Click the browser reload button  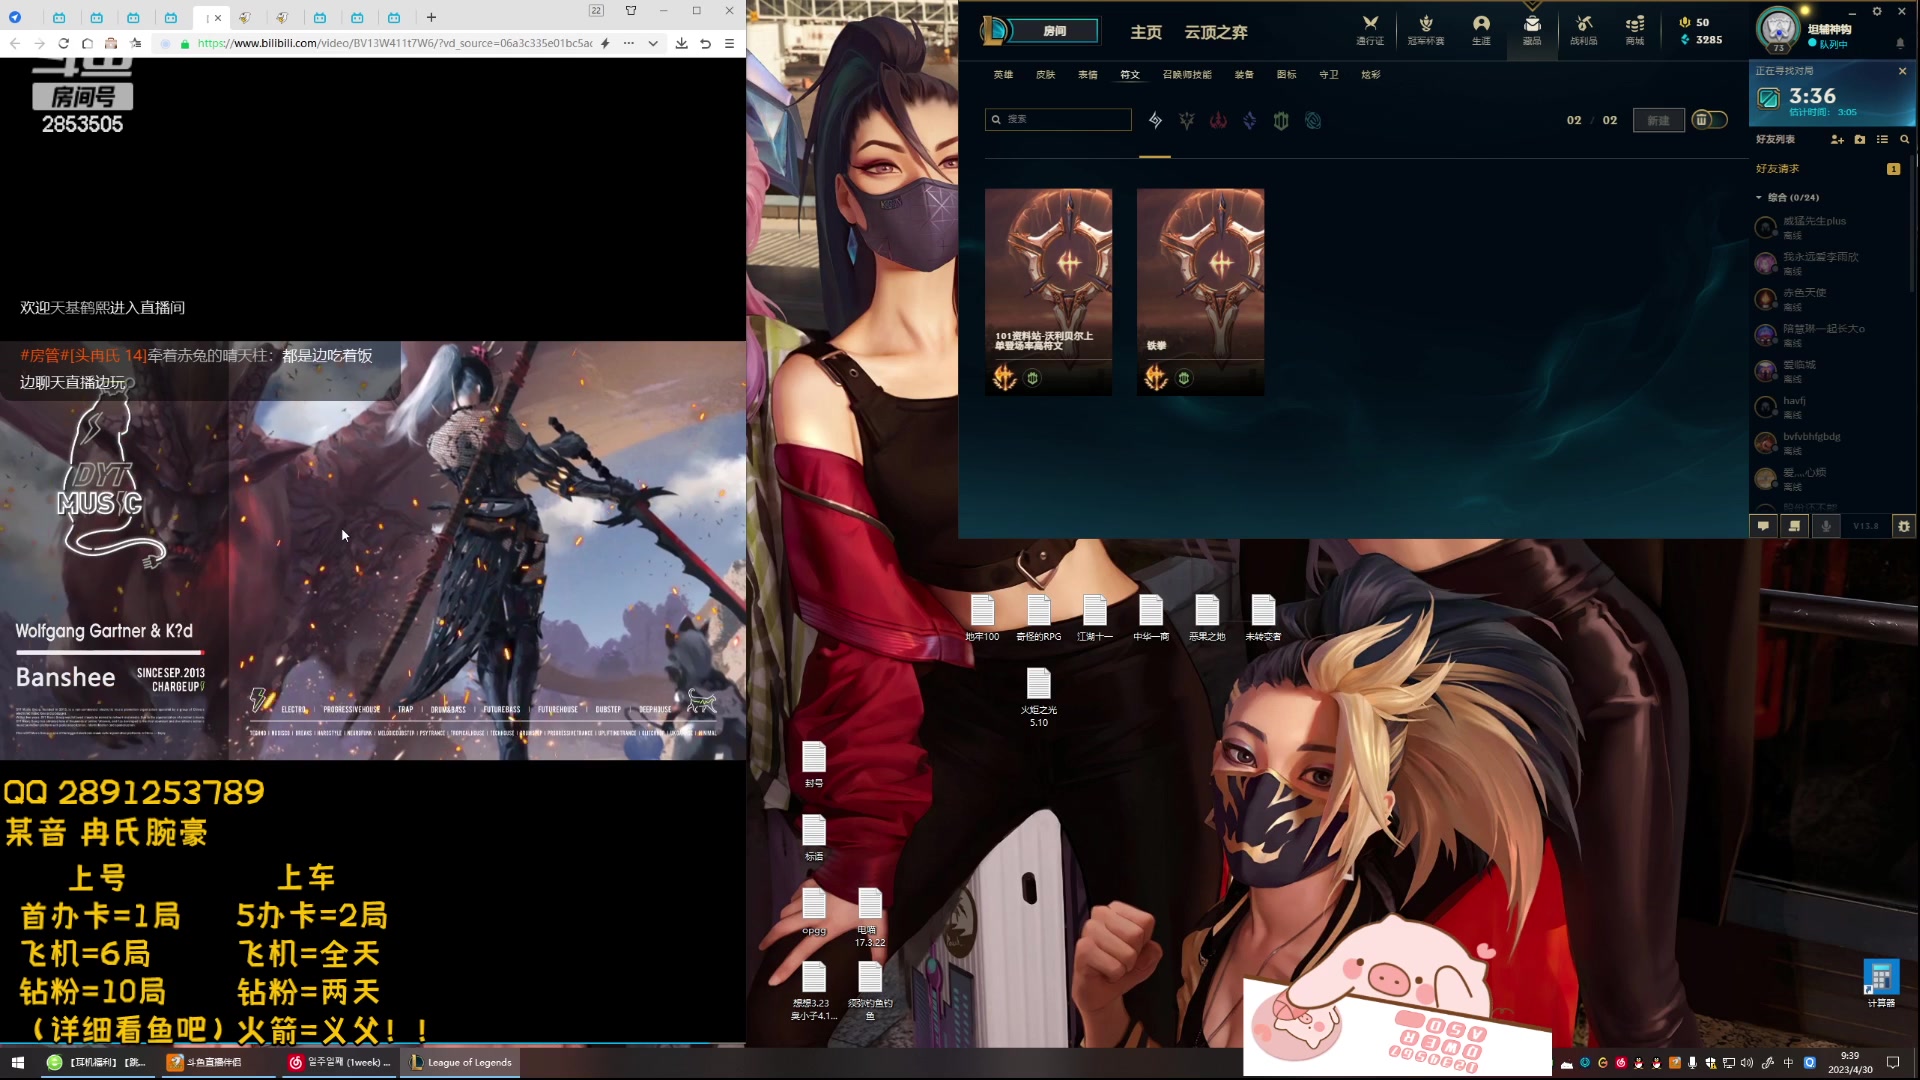click(x=63, y=43)
